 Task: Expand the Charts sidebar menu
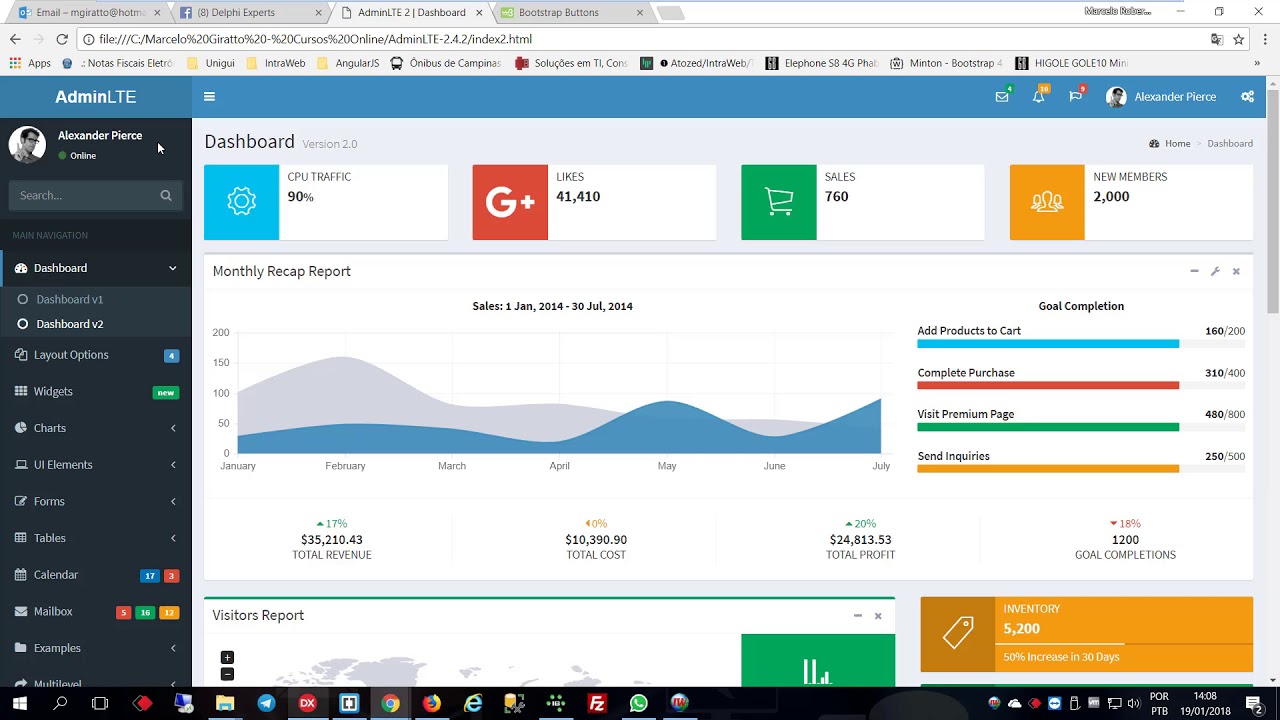click(x=96, y=428)
